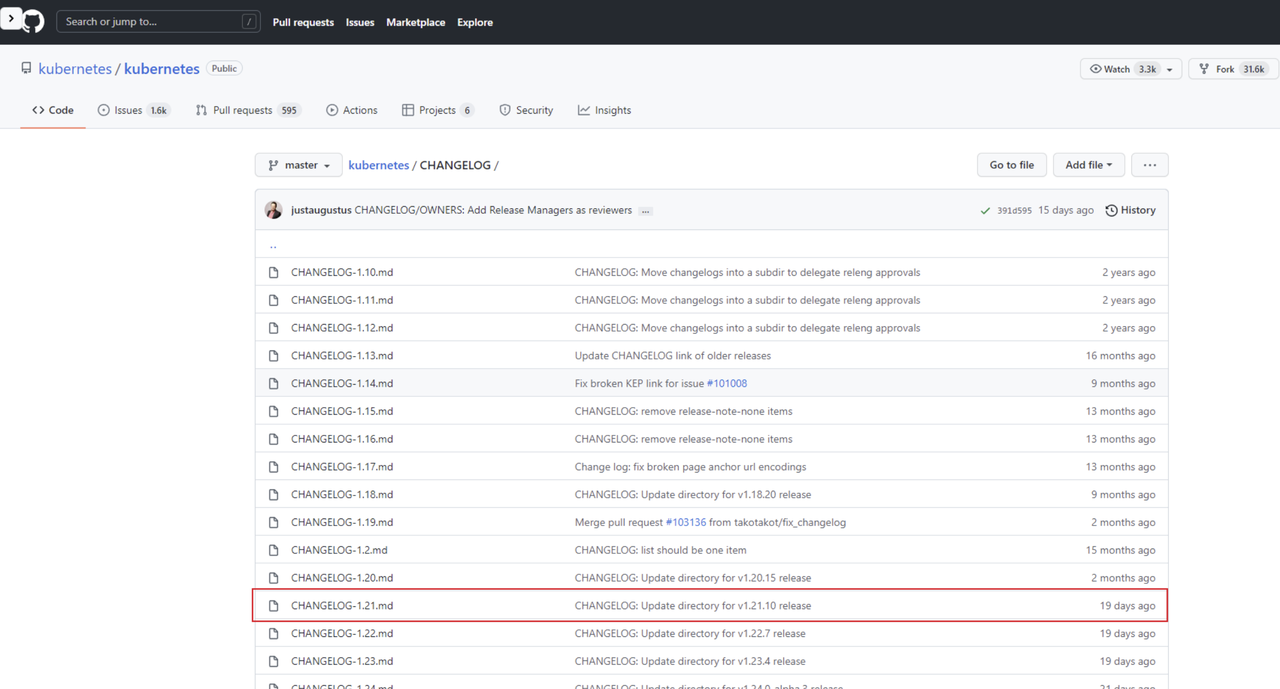Open Explore in top navigation
Screen dimensions: 1280x689
tap(475, 22)
